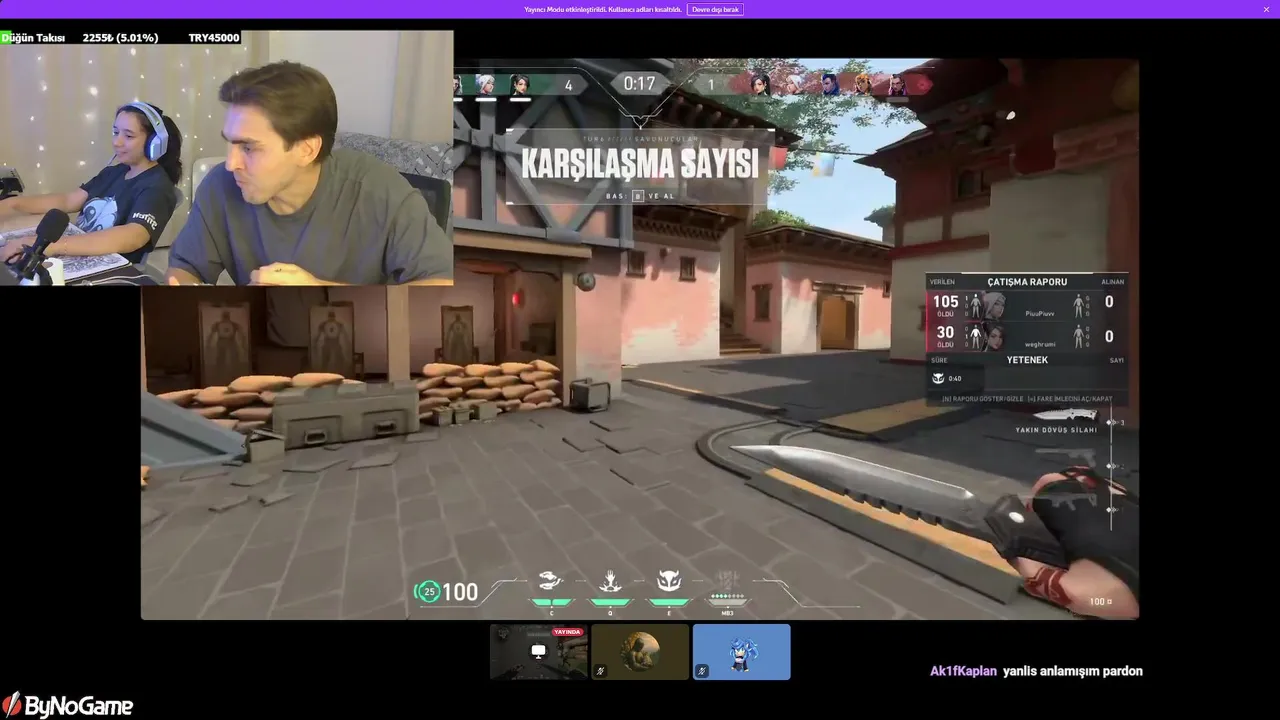Click the 'Düğün Takısı' goal label
Image resolution: width=1280 pixels, height=720 pixels.
click(x=33, y=37)
